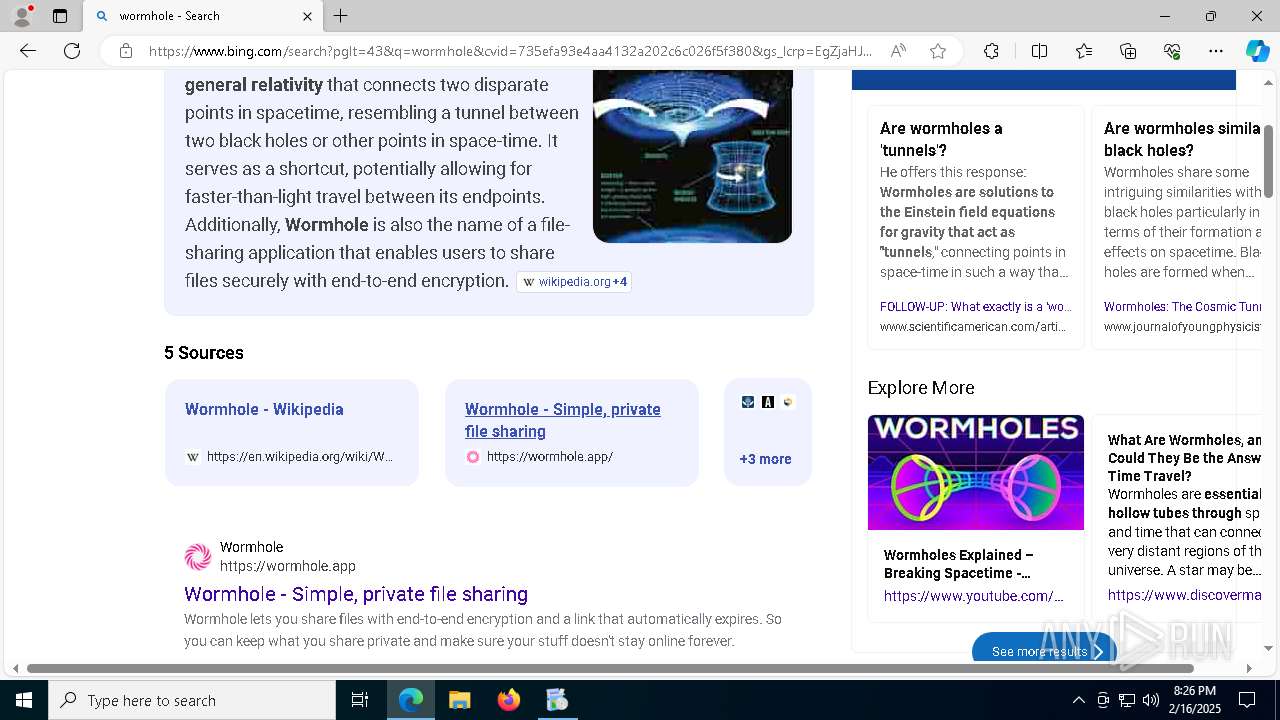Open tab actions menu
The image size is (1280, 720).
[x=60, y=16]
